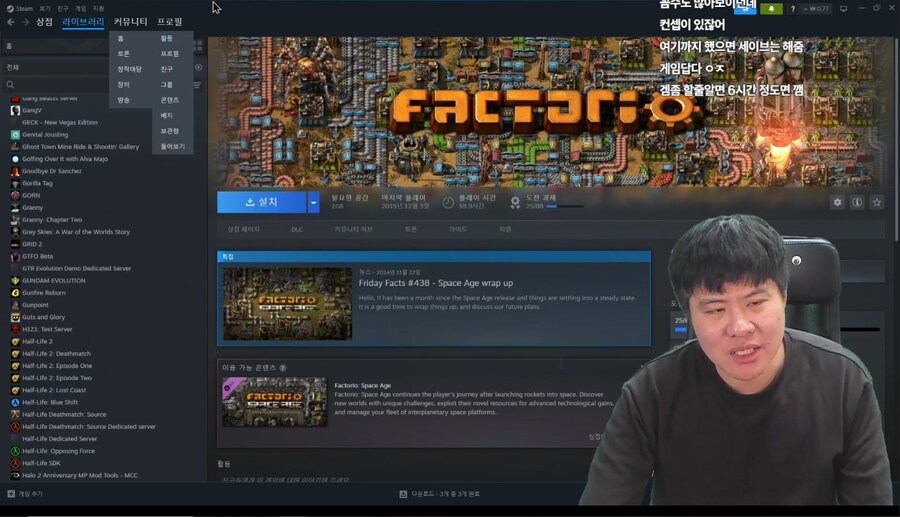Open the Friday Facts #438 news thumbnail
This screenshot has width=900, height=517.
tap(287, 304)
